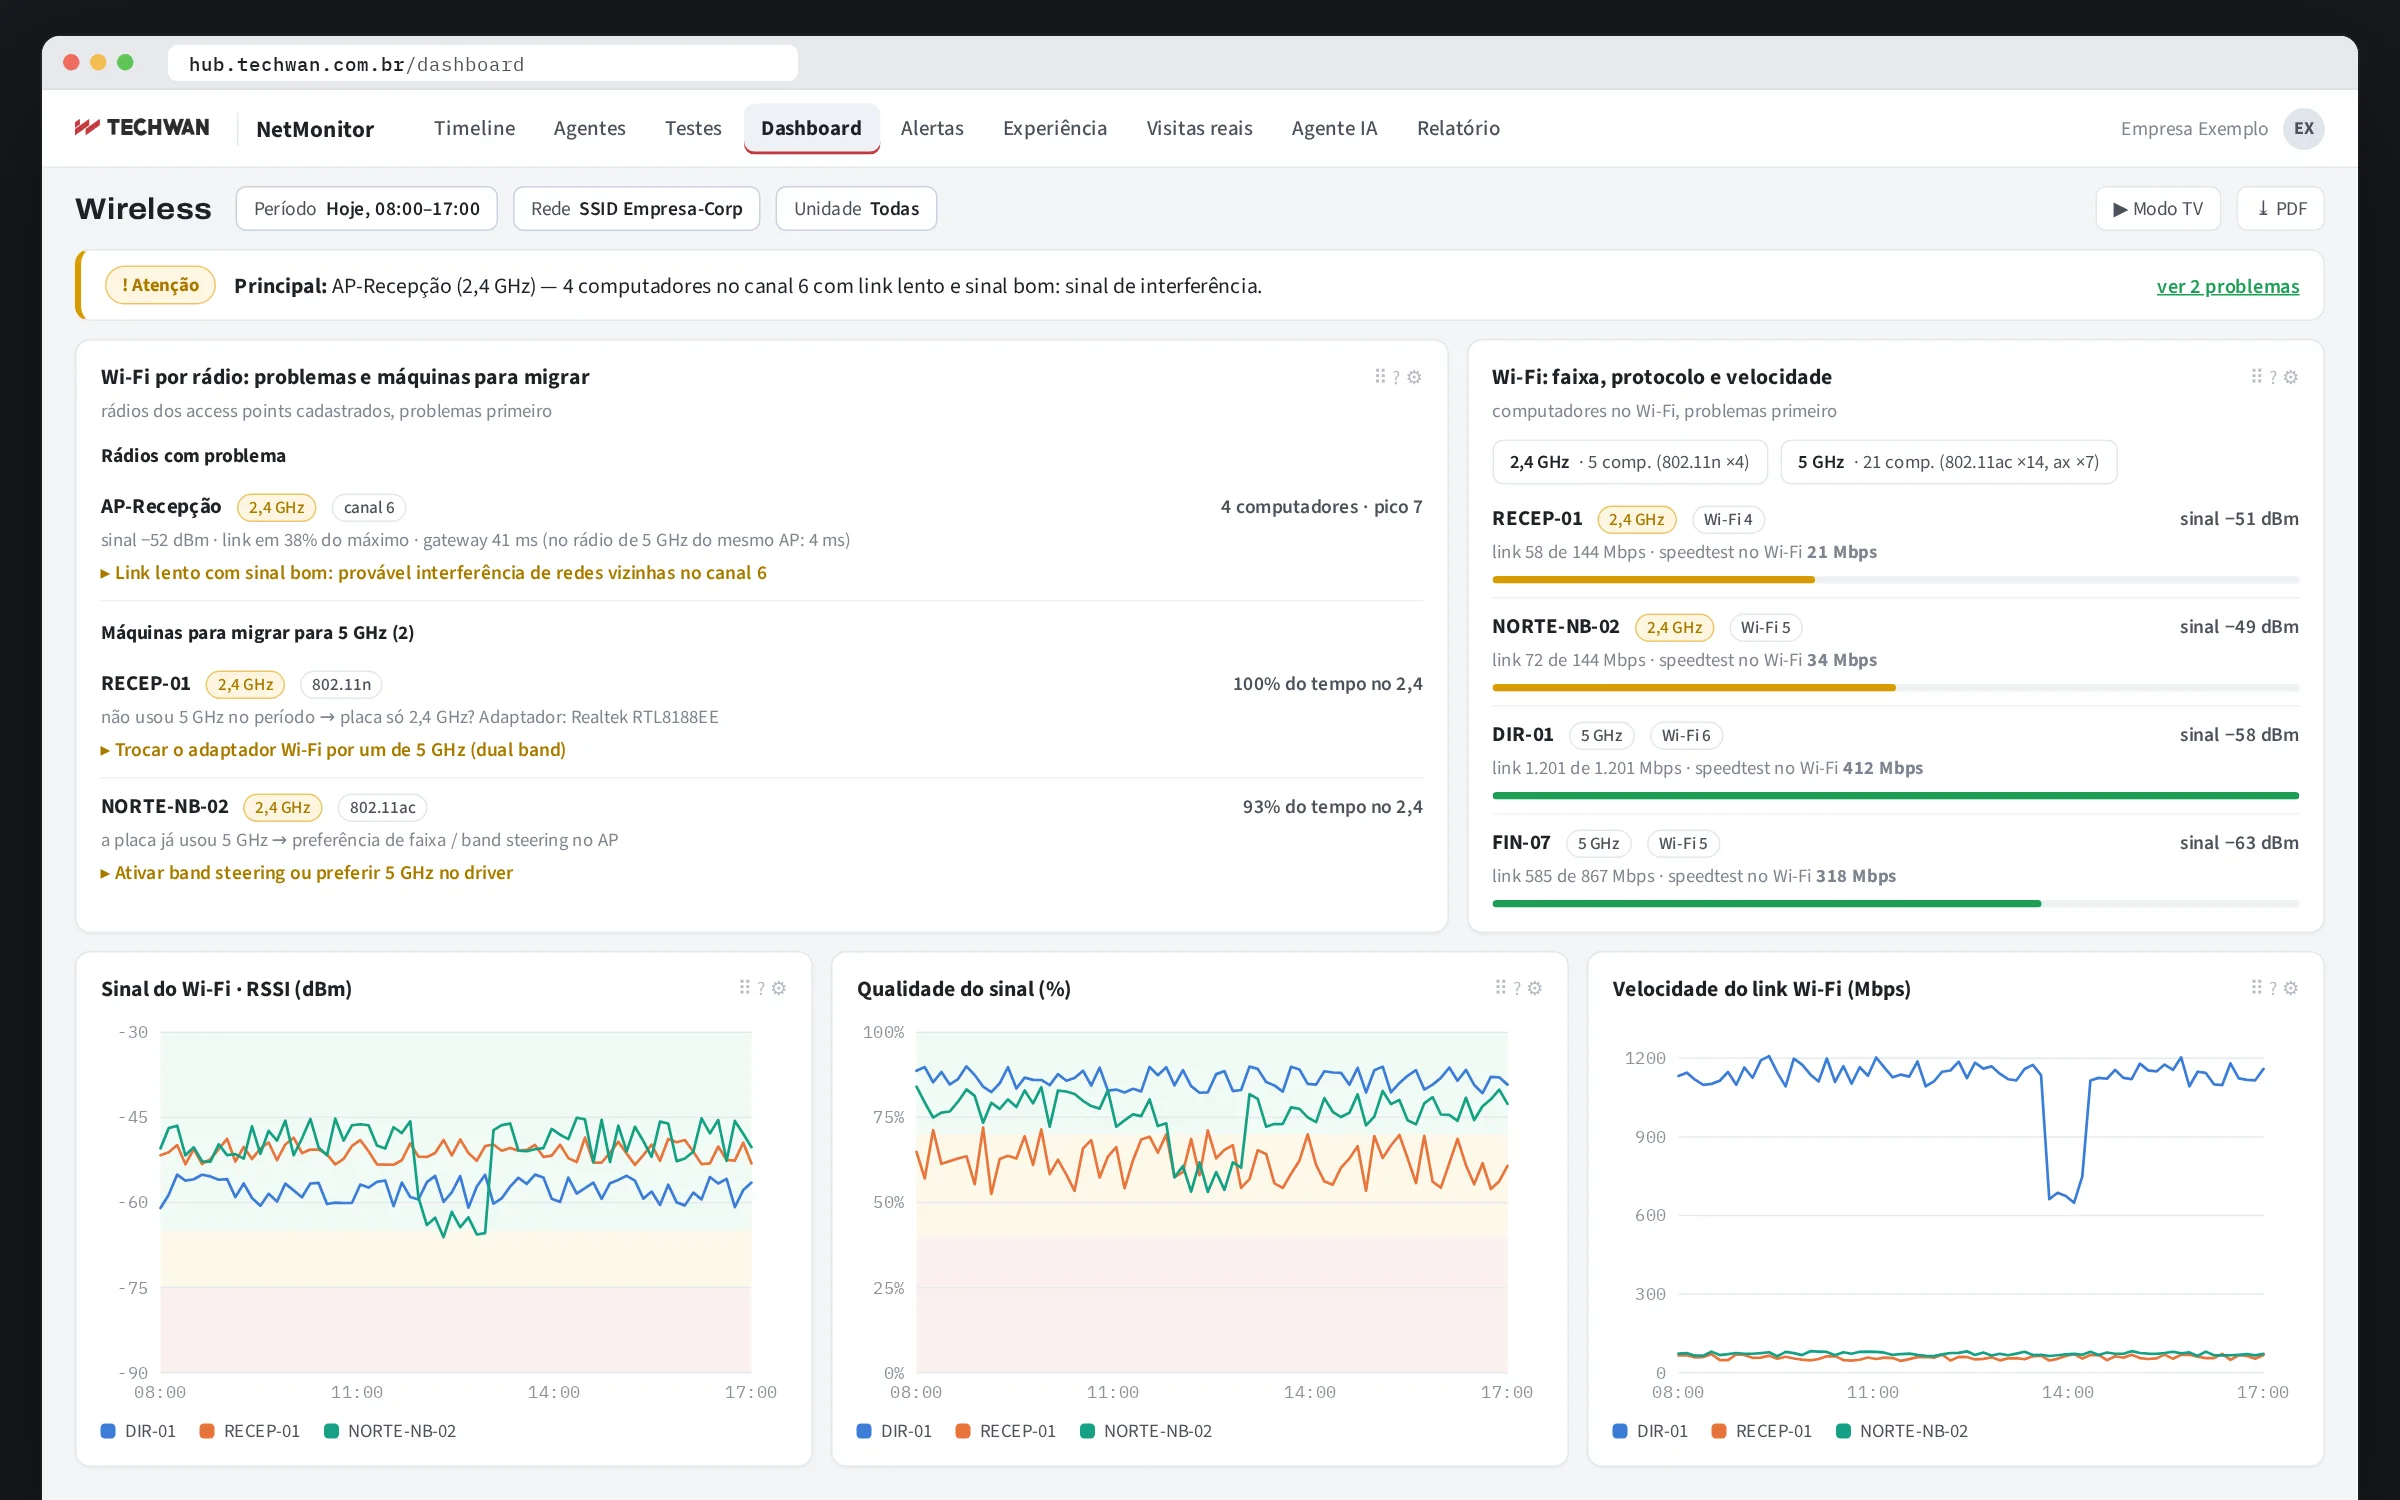Click the drag handle of Wi-Fi por rádio card
This screenshot has height=1500, width=2400.
[1380, 376]
